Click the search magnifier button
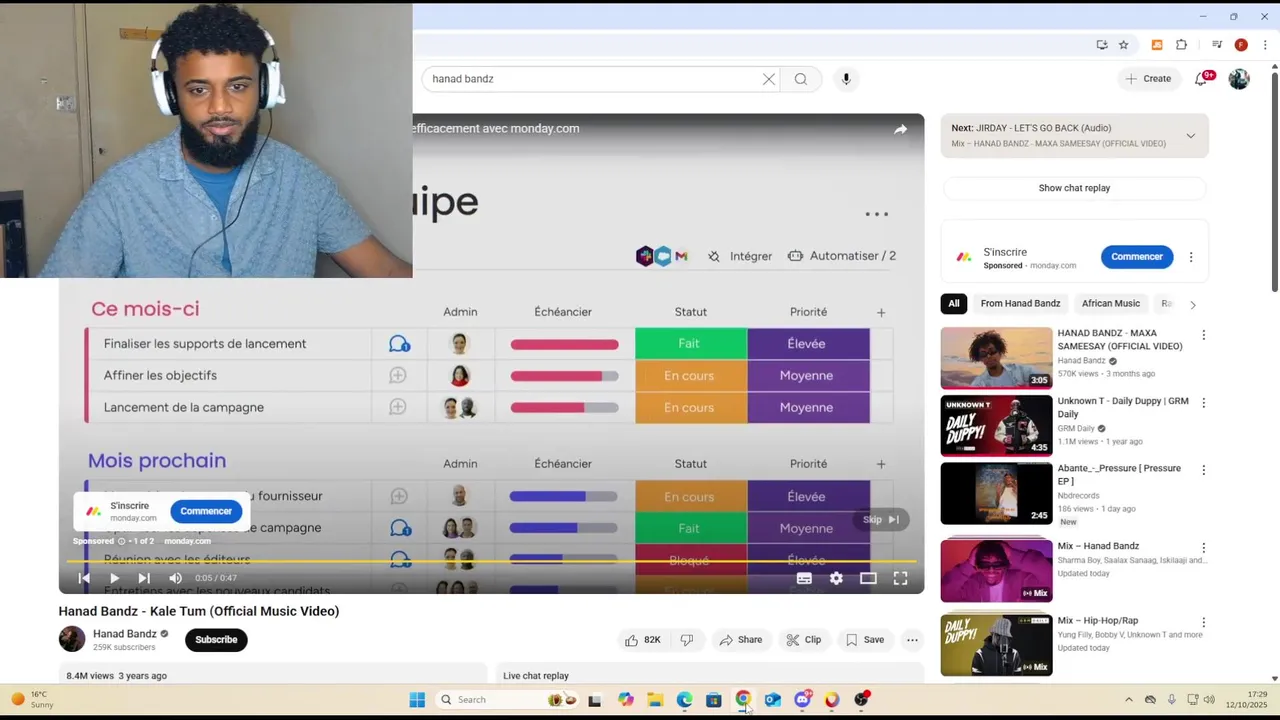The image size is (1280, 720). tap(801, 79)
